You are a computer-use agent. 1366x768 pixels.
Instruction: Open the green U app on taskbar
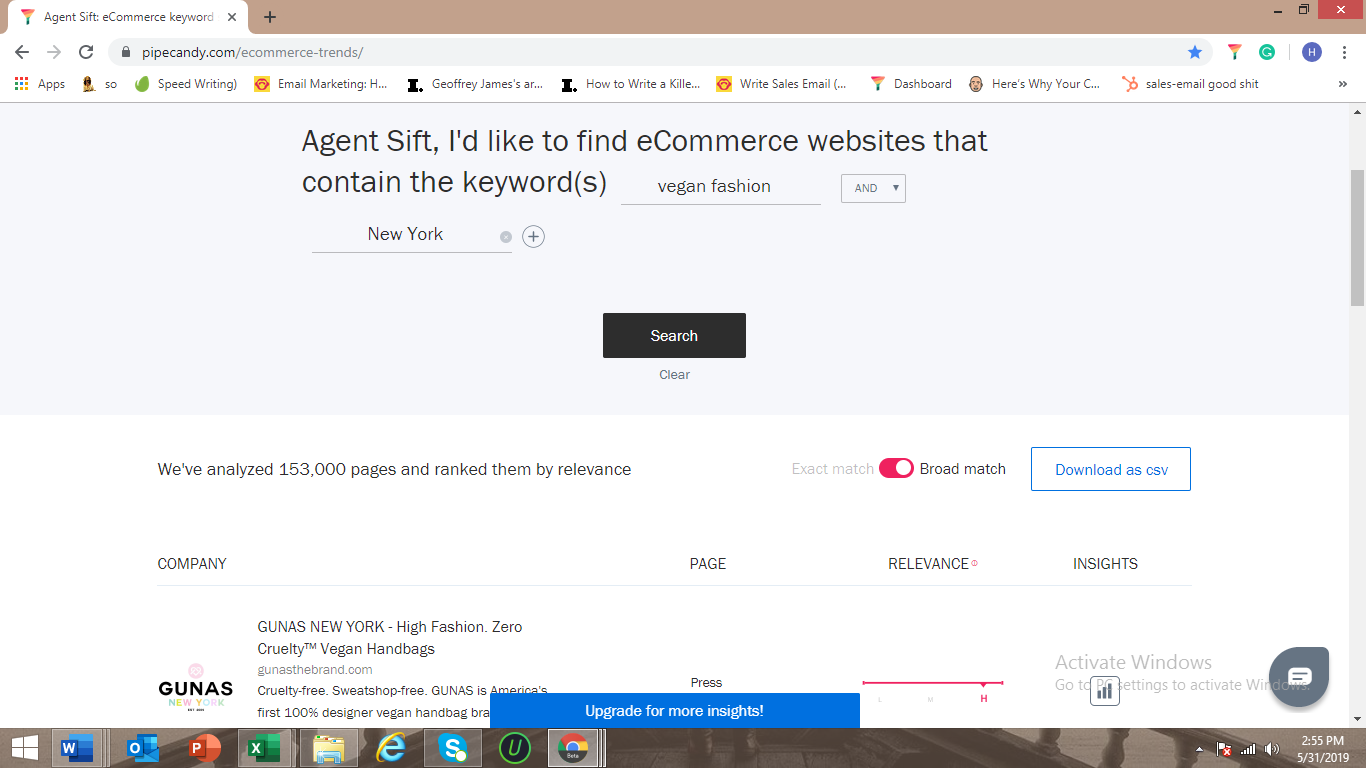click(x=515, y=747)
